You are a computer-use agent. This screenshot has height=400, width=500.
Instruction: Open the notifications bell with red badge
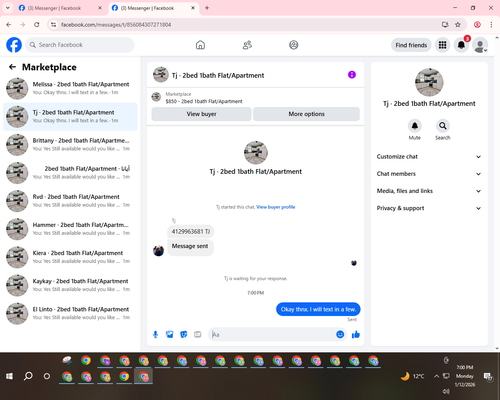click(461, 45)
